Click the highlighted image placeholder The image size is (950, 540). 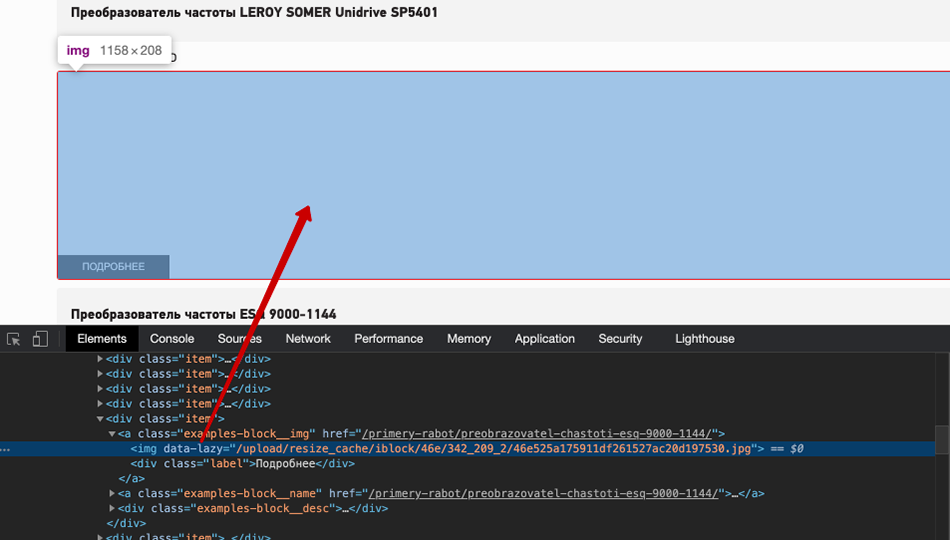(x=503, y=175)
